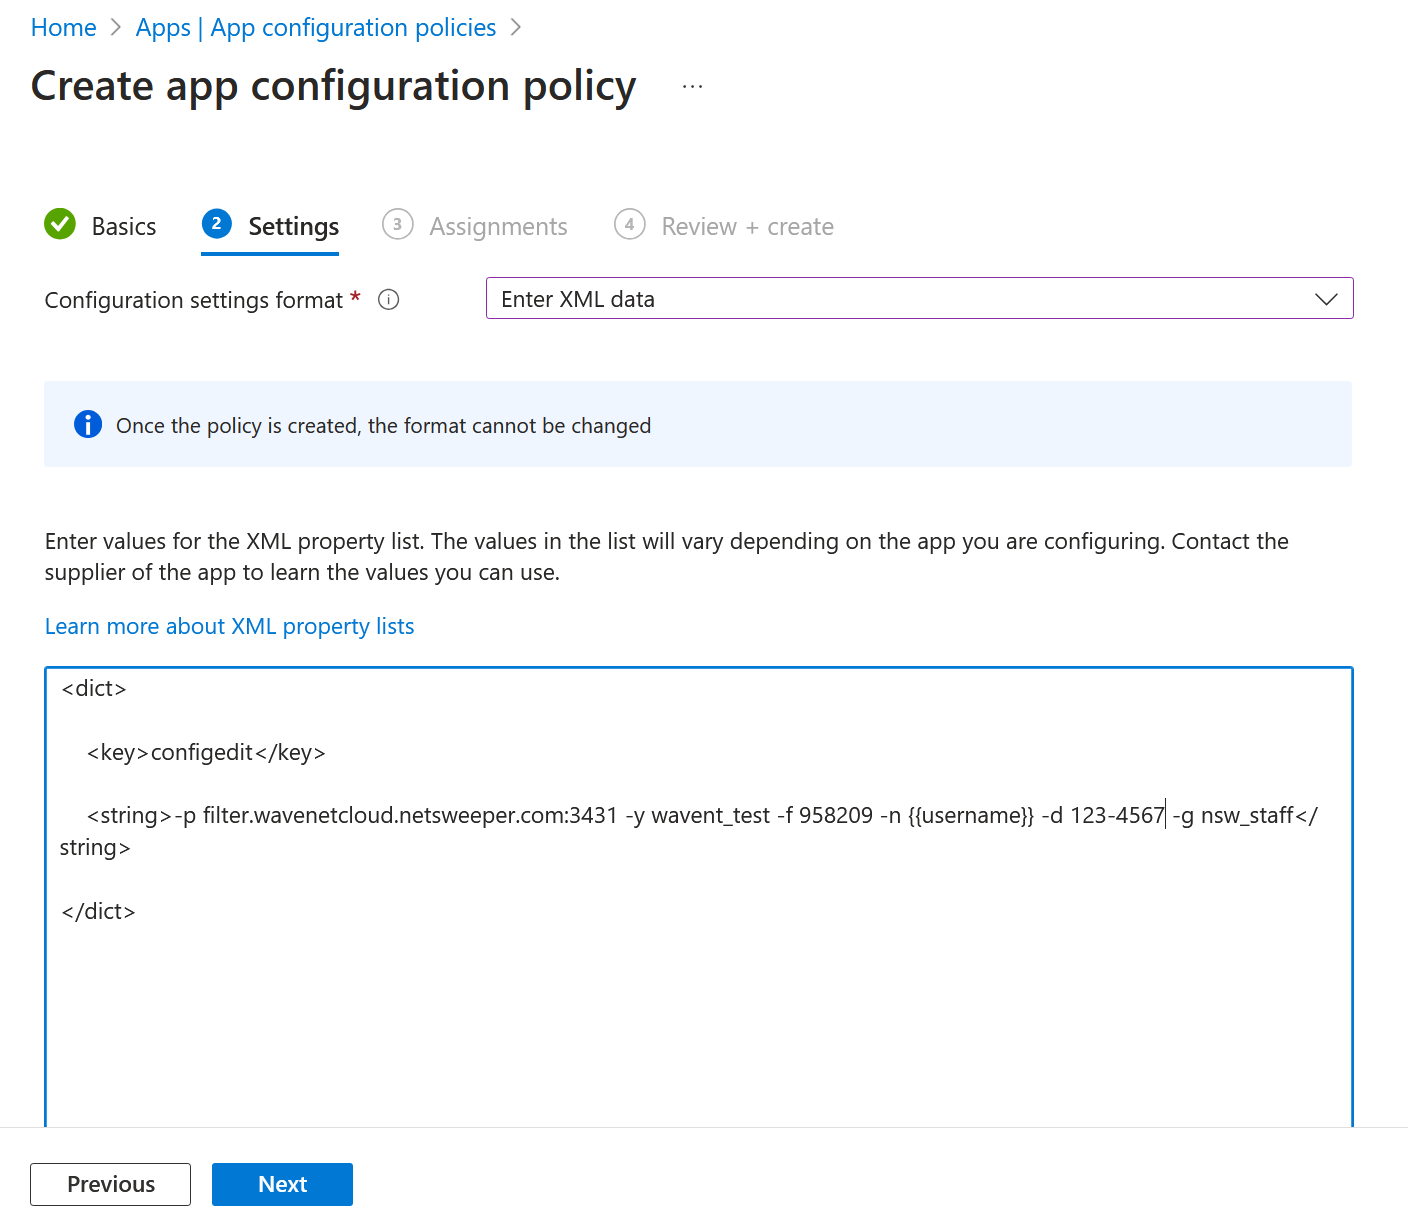Open Apps | App configuration policies breadcrumb link
Viewport: 1408px width, 1213px height.
point(315,27)
